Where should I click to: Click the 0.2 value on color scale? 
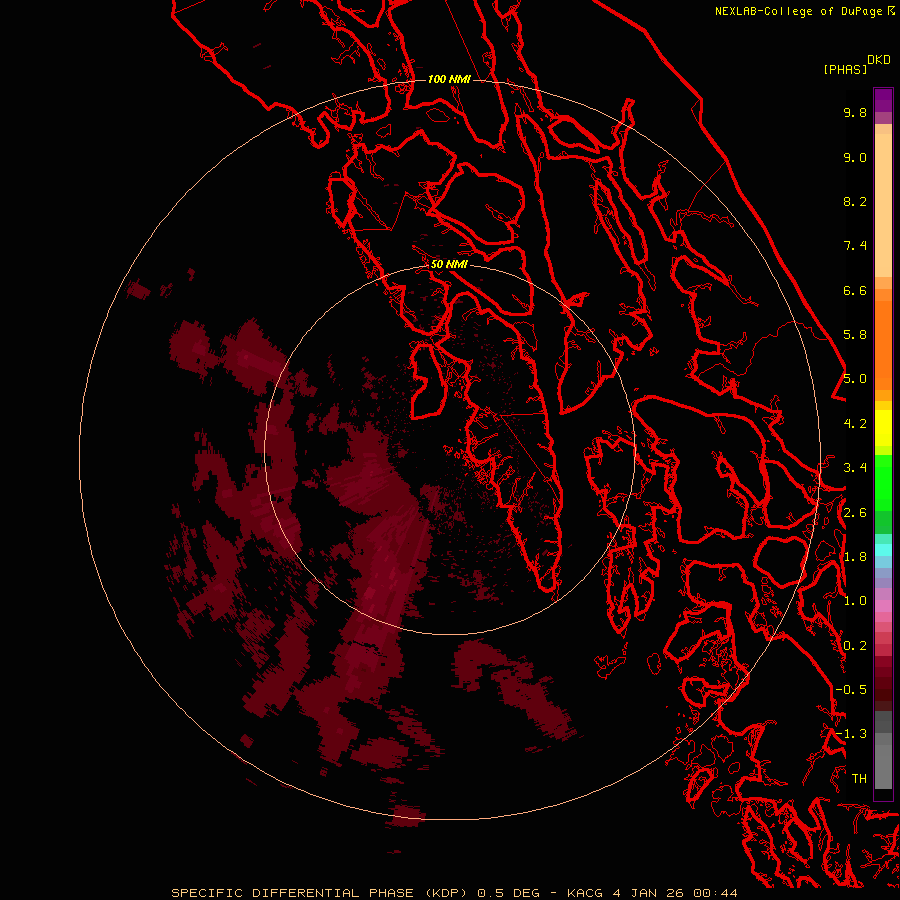(855, 646)
